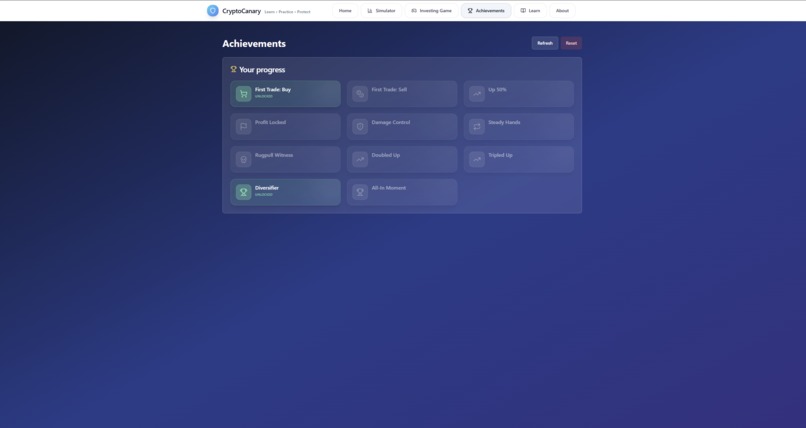The image size is (806, 428).
Task: Click UNLOCKED status under Diversifier
Action: 264,195
